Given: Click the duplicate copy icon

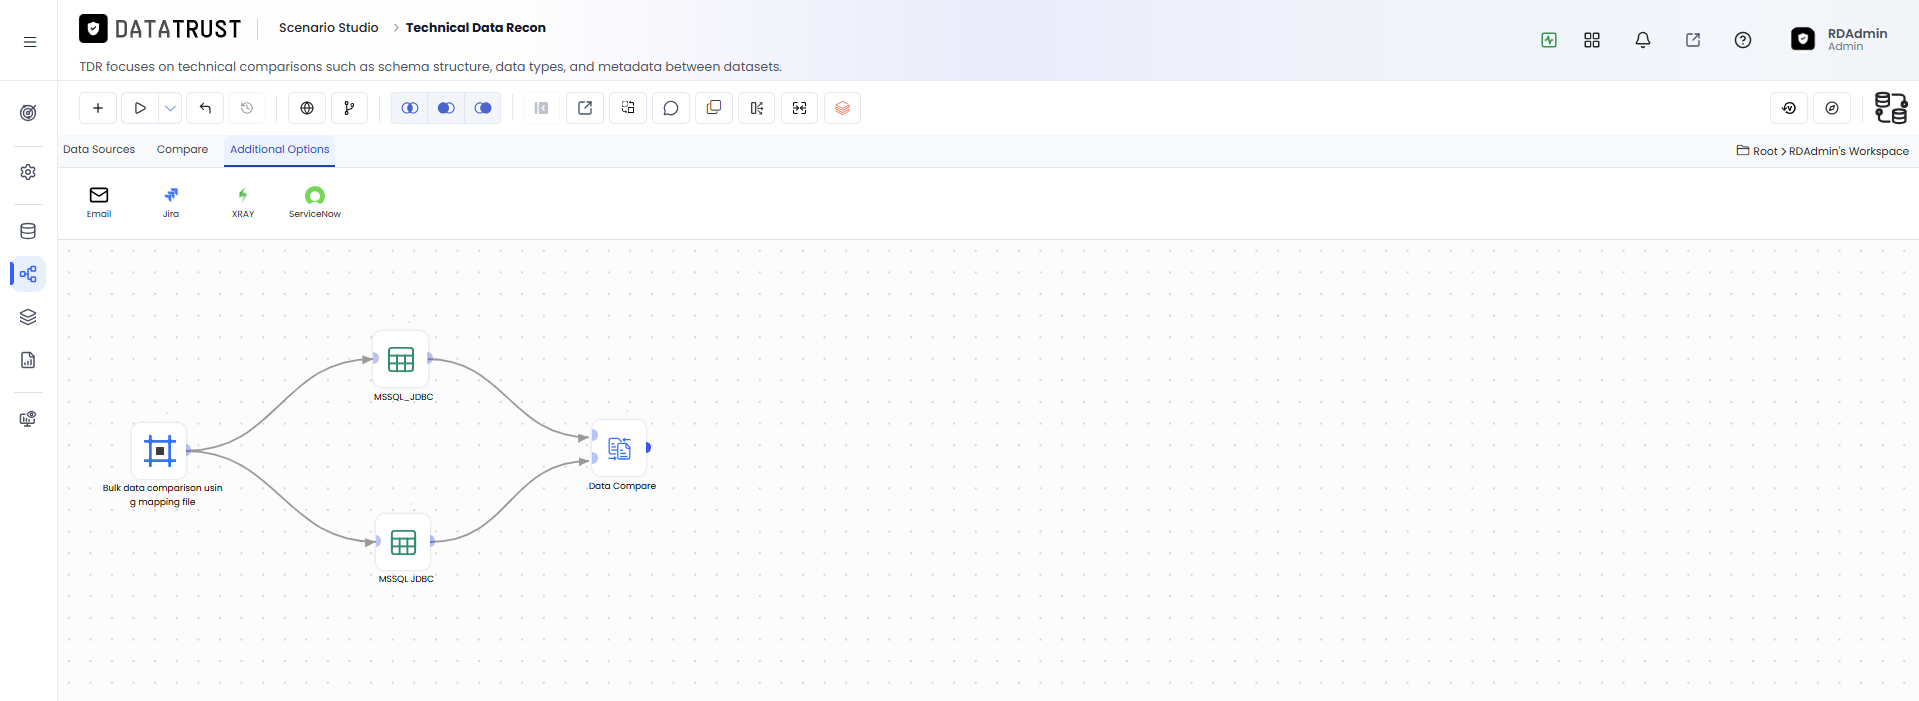Looking at the screenshot, I should tap(714, 108).
